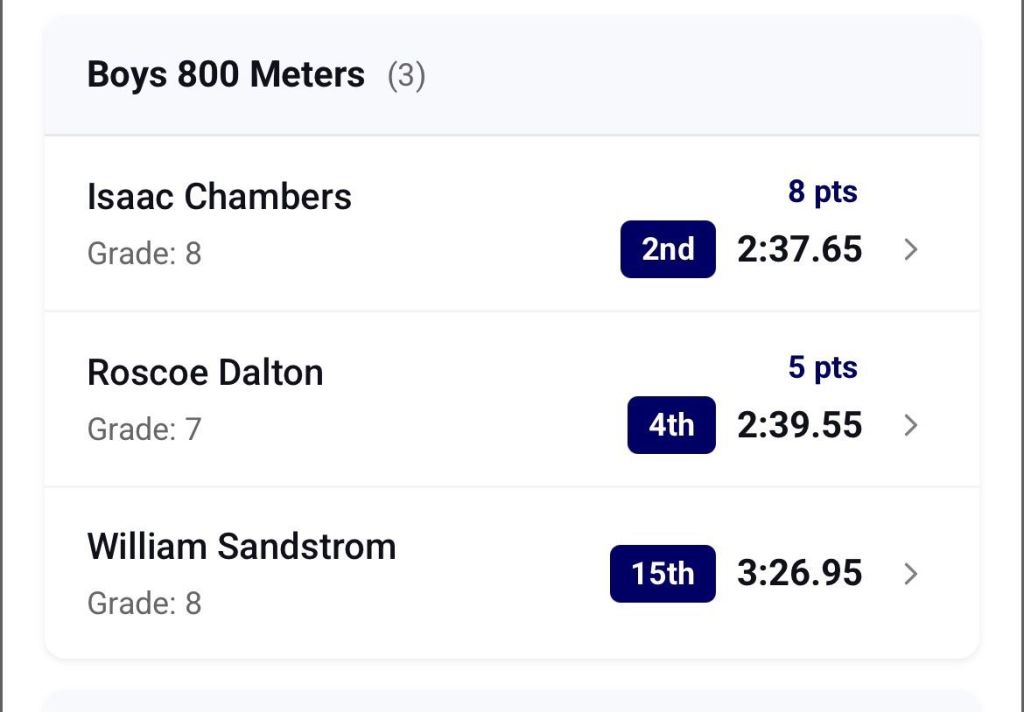
Task: Open Roscoe Dalton result chevron arrow
Action: tap(910, 426)
